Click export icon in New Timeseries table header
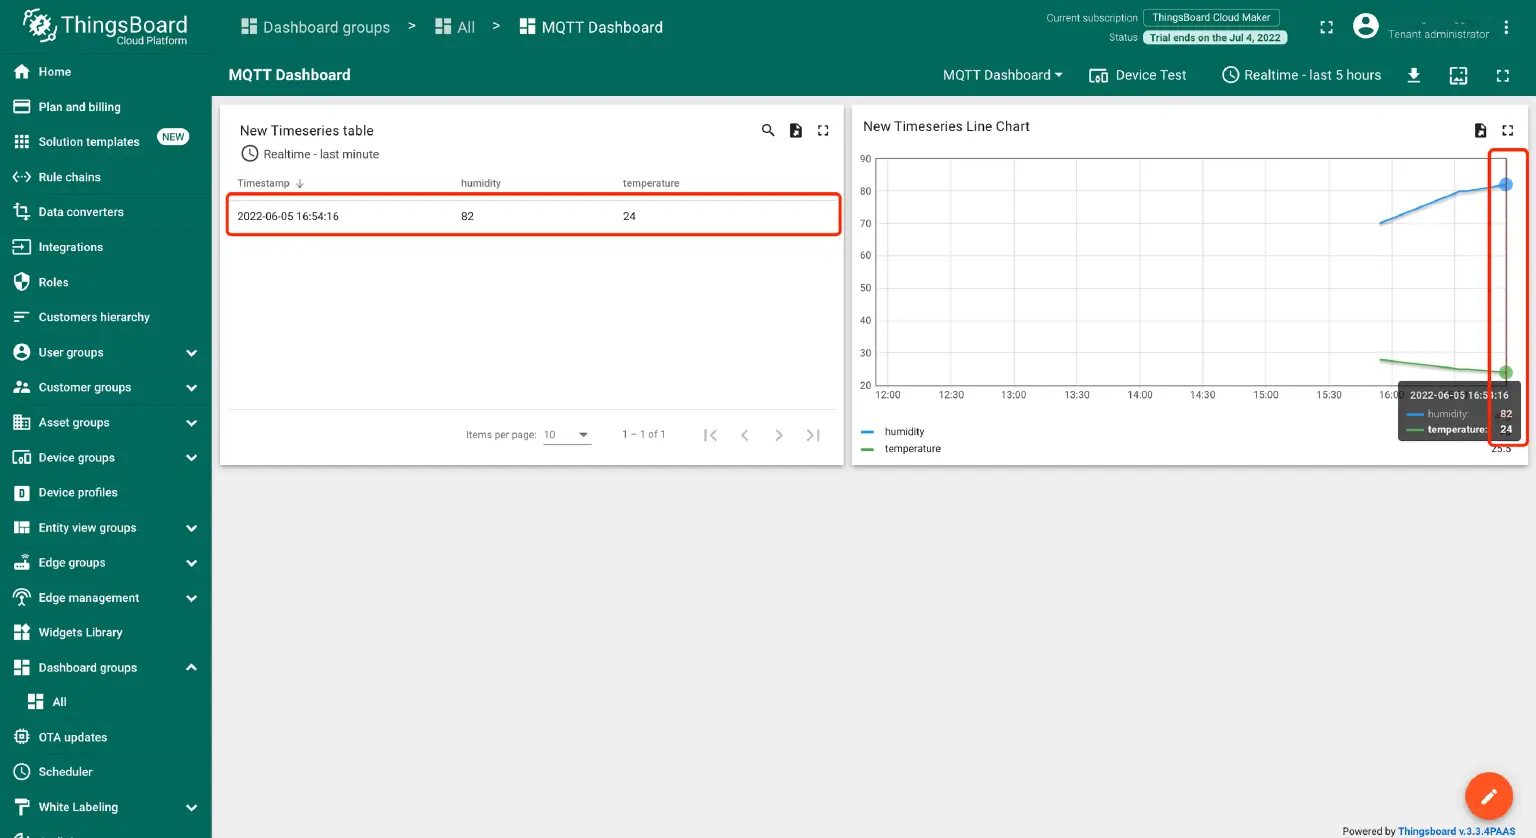 click(x=795, y=130)
